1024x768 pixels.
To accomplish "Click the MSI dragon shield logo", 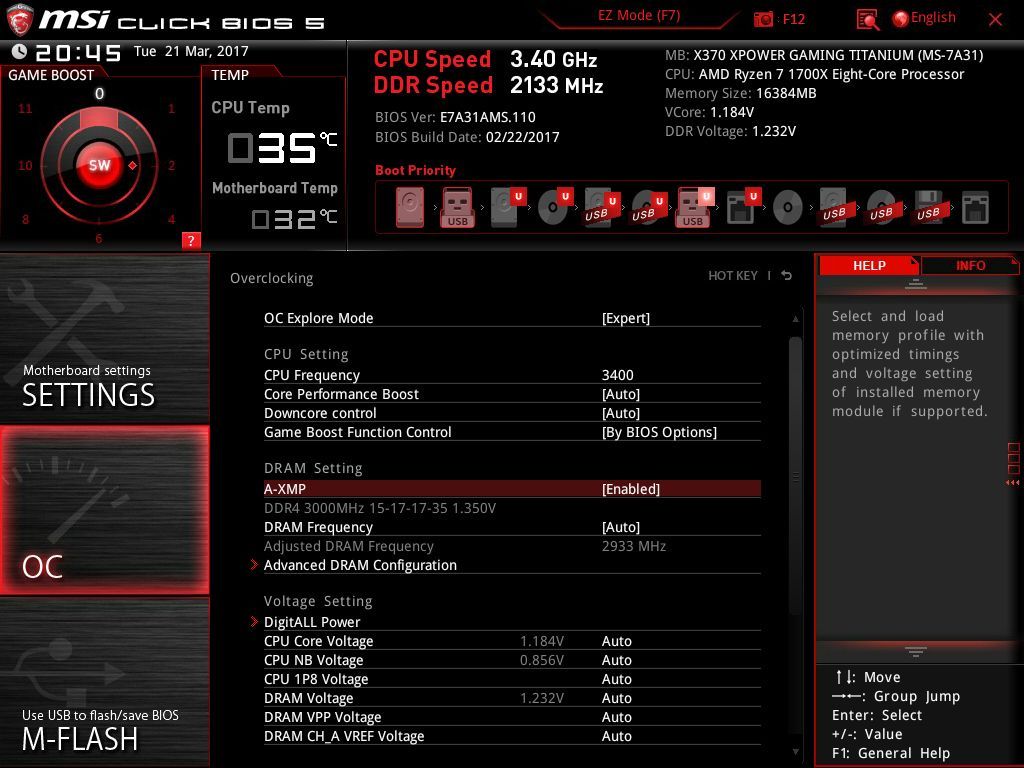I will pyautogui.click(x=20, y=20).
